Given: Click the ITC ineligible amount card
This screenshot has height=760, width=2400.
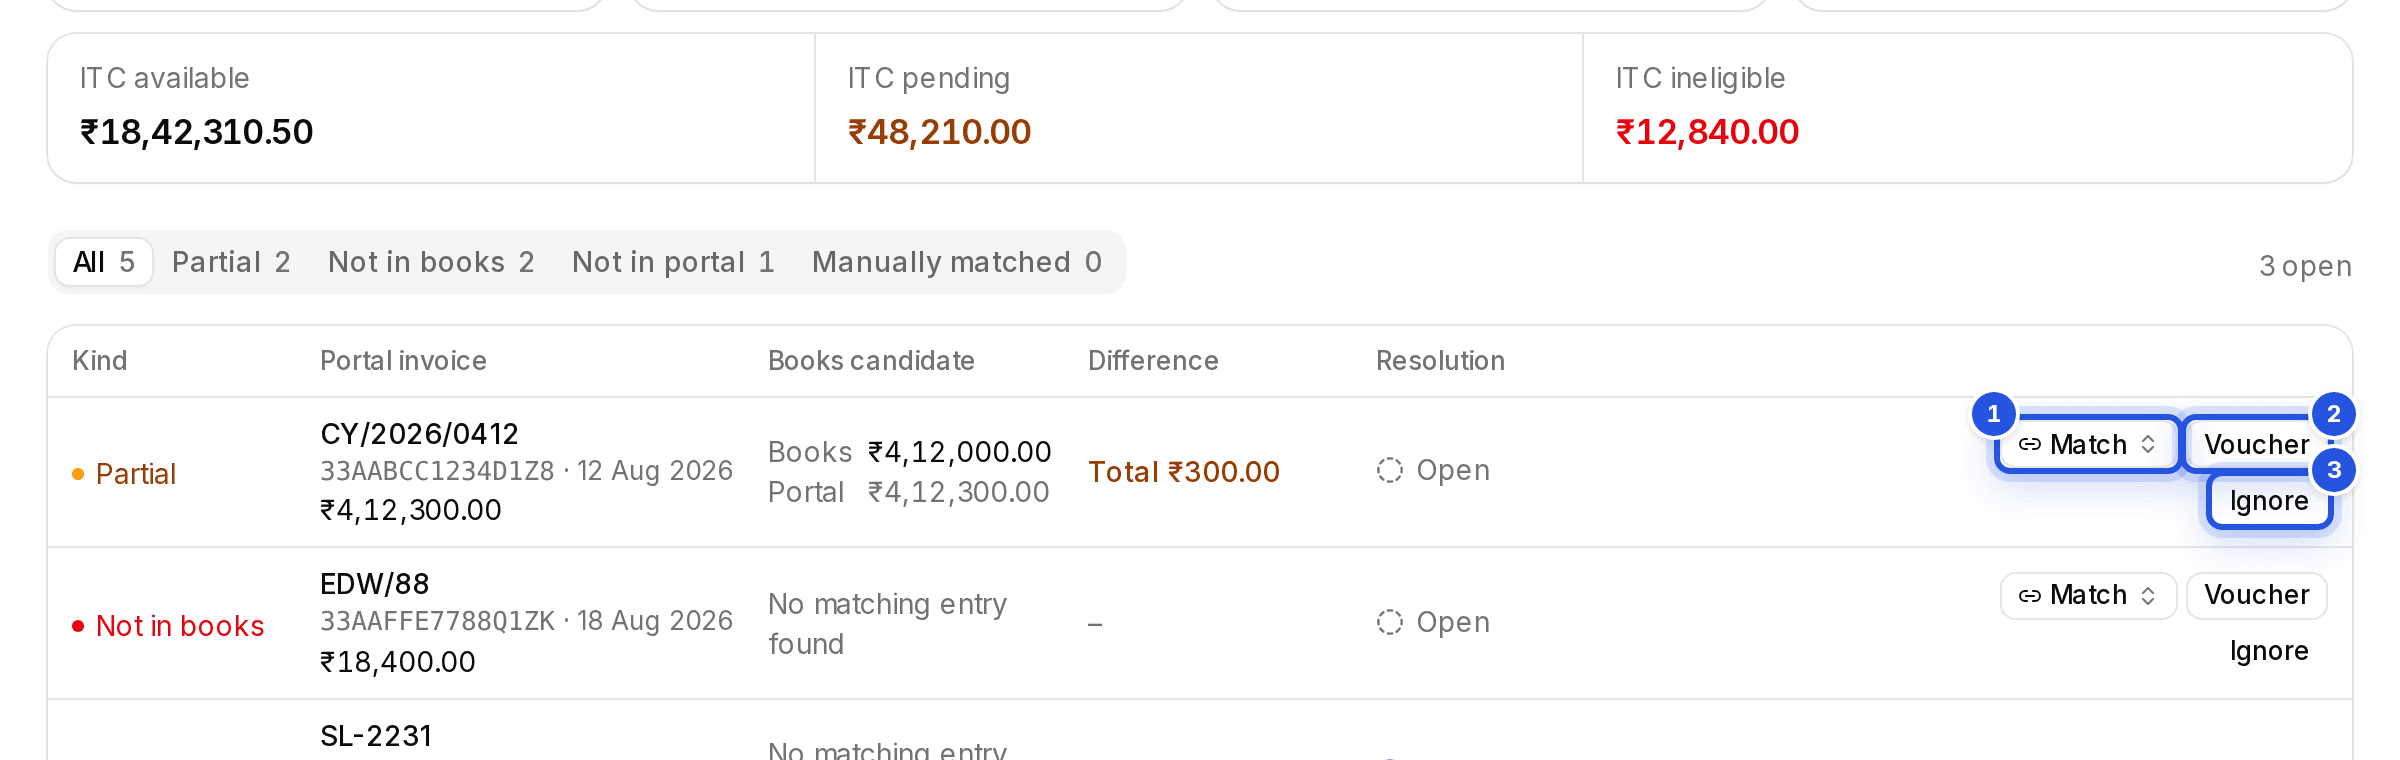Looking at the screenshot, I should click(1967, 108).
